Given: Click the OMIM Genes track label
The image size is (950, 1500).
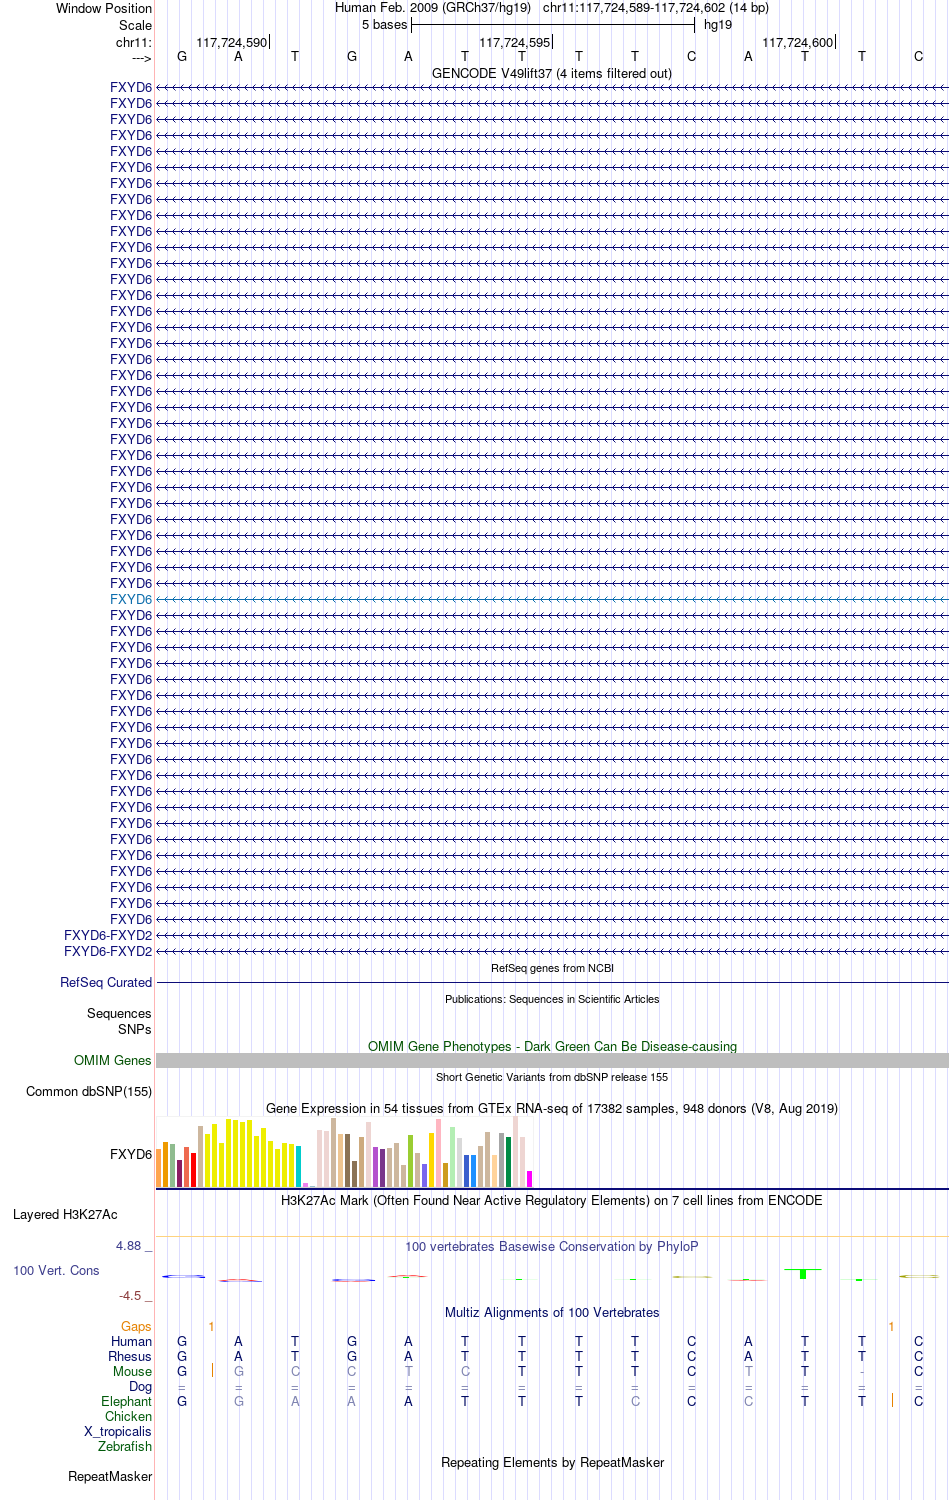Looking at the screenshot, I should point(113,1060).
